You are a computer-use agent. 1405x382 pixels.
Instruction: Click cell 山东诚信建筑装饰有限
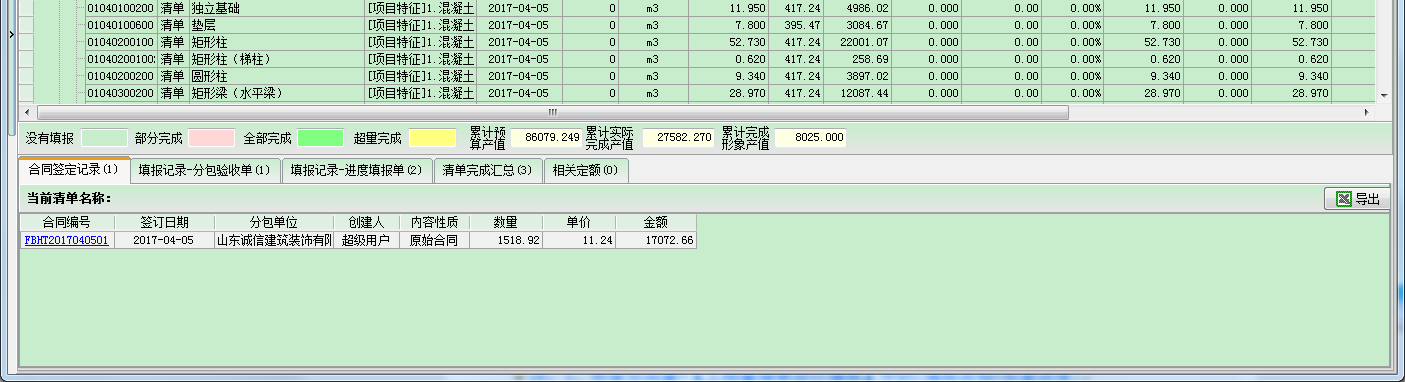274,241
